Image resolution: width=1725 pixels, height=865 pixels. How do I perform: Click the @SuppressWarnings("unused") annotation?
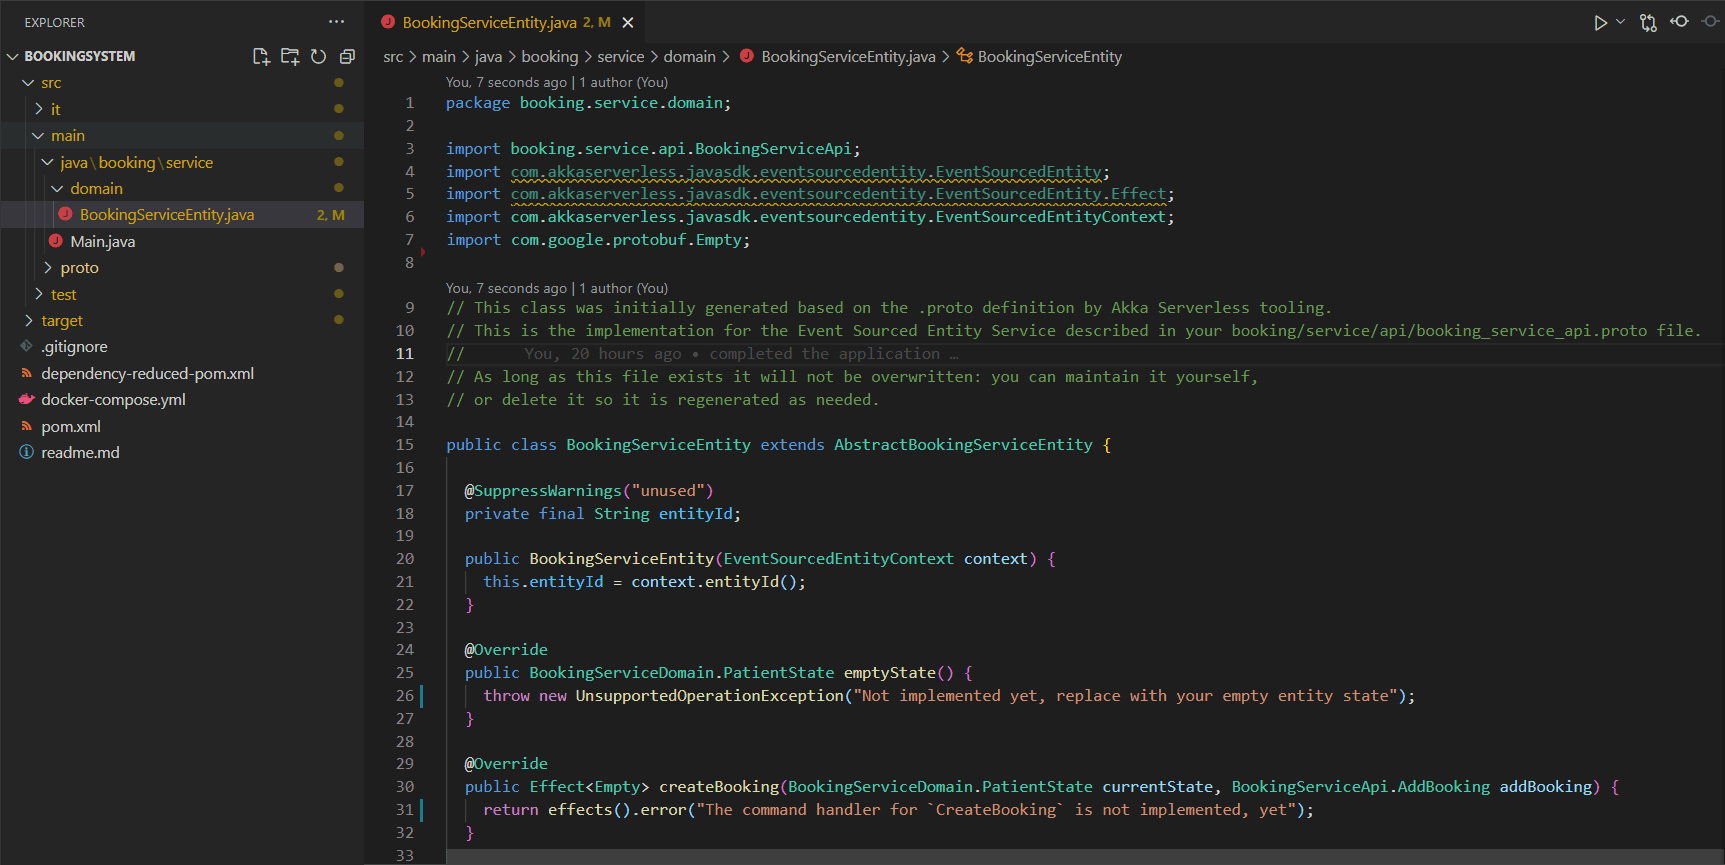pos(589,491)
